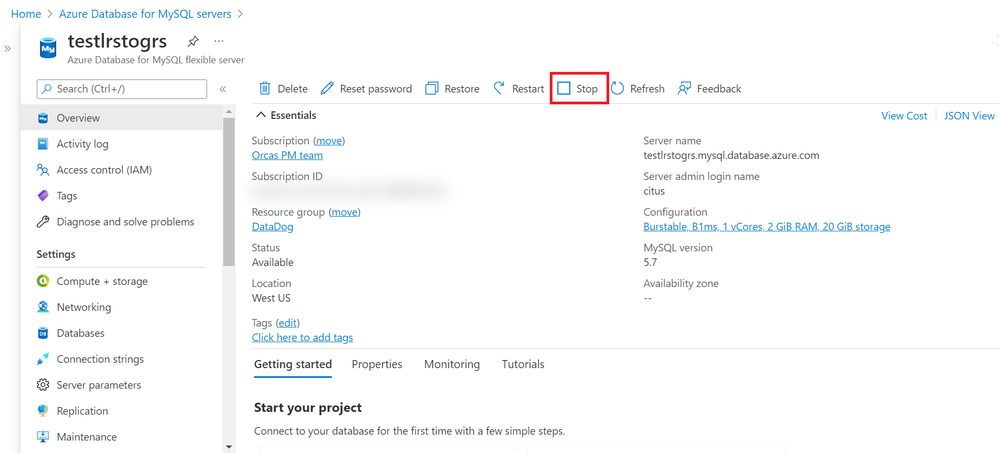This screenshot has height=453, width=999.
Task: Click the MySQL server icon beside title
Action: tap(48, 47)
